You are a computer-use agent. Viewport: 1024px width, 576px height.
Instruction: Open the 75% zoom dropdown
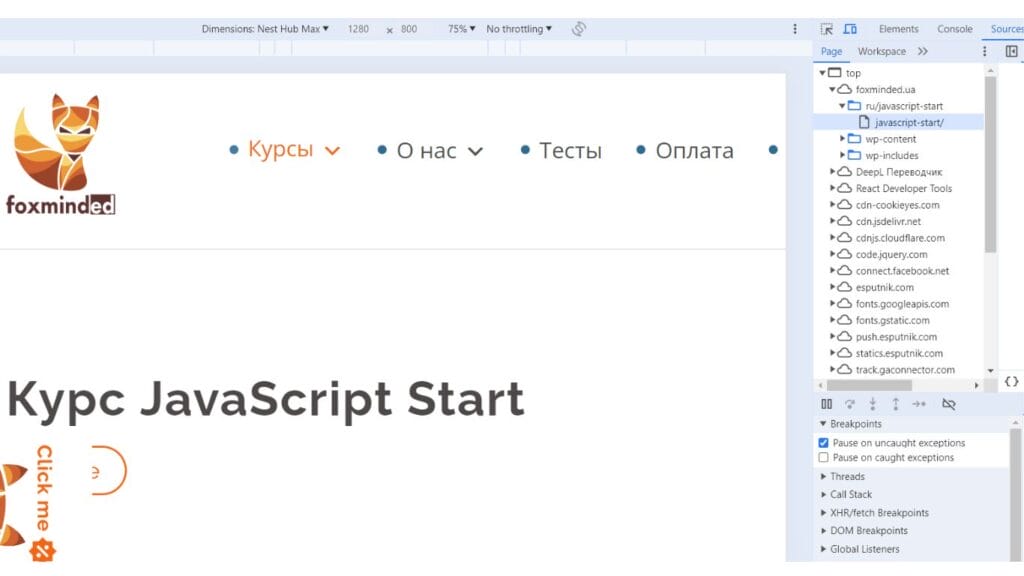[461, 29]
